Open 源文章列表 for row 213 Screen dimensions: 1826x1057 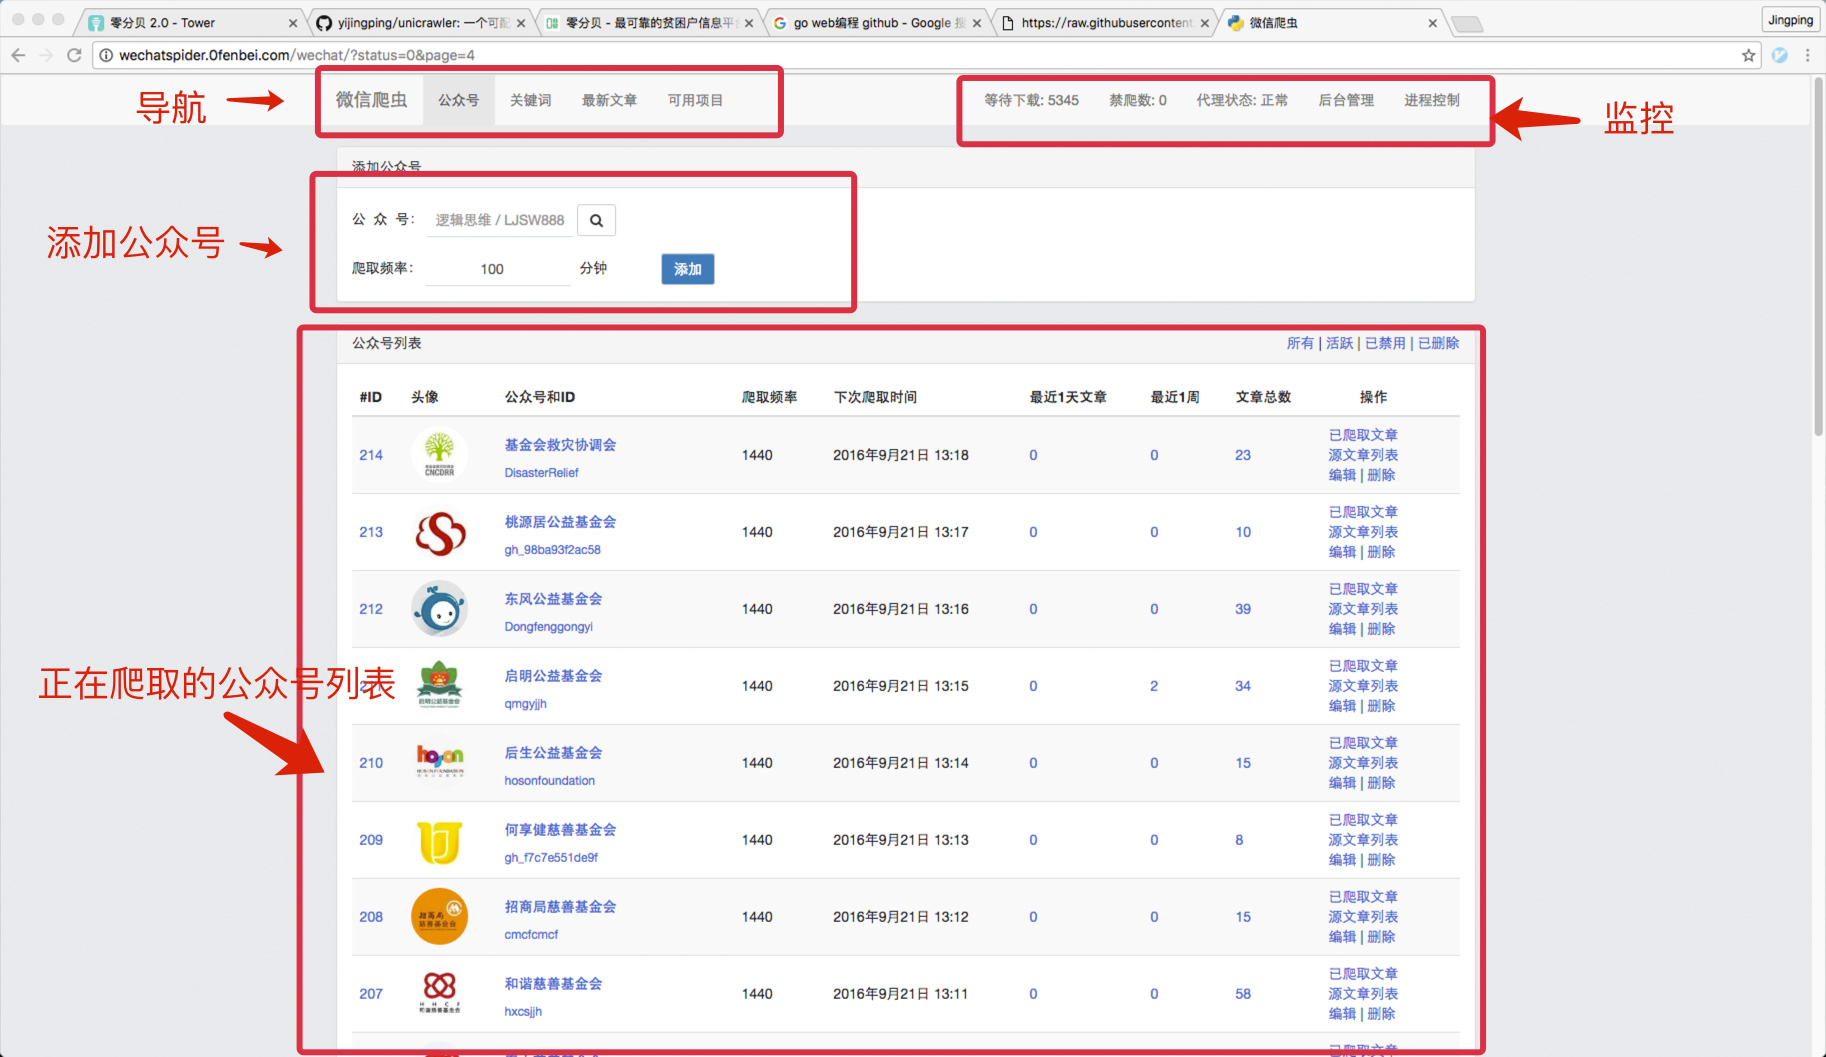coord(1363,532)
